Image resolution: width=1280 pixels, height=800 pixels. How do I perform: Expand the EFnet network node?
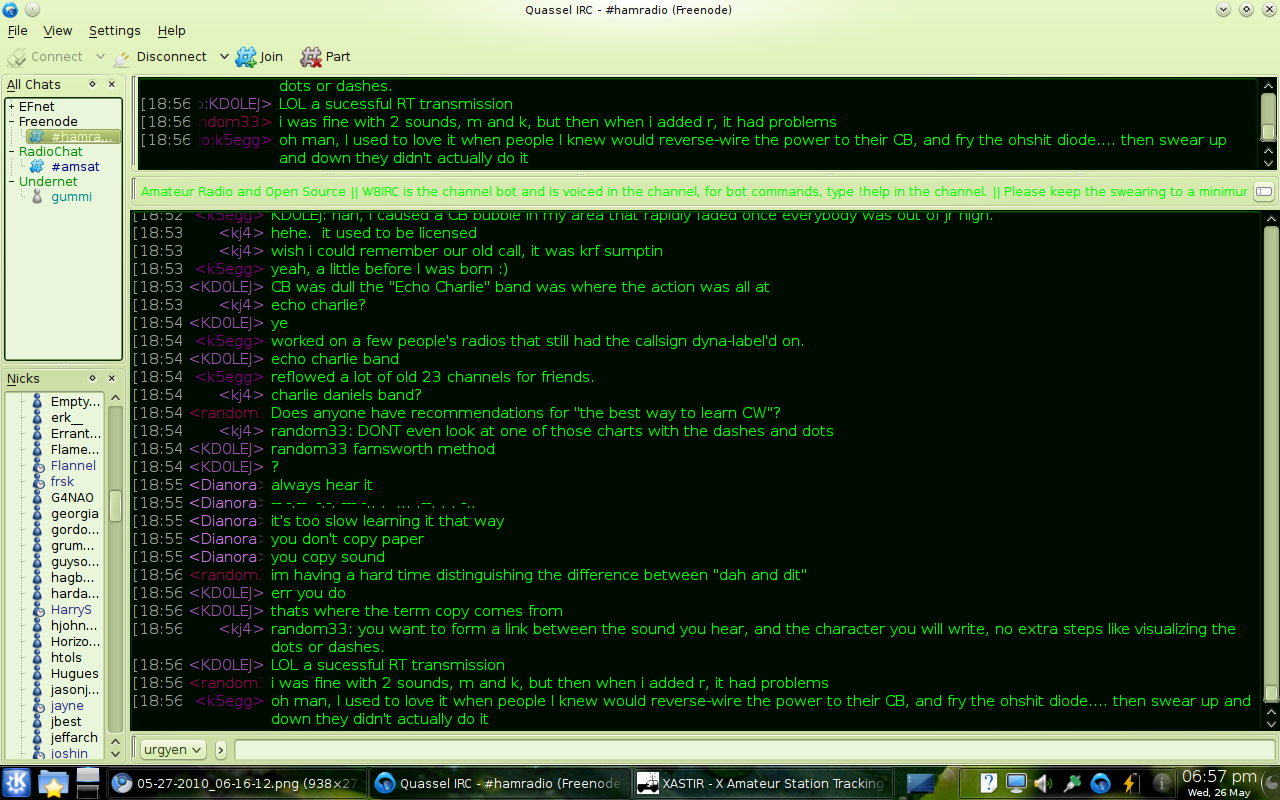[12, 107]
